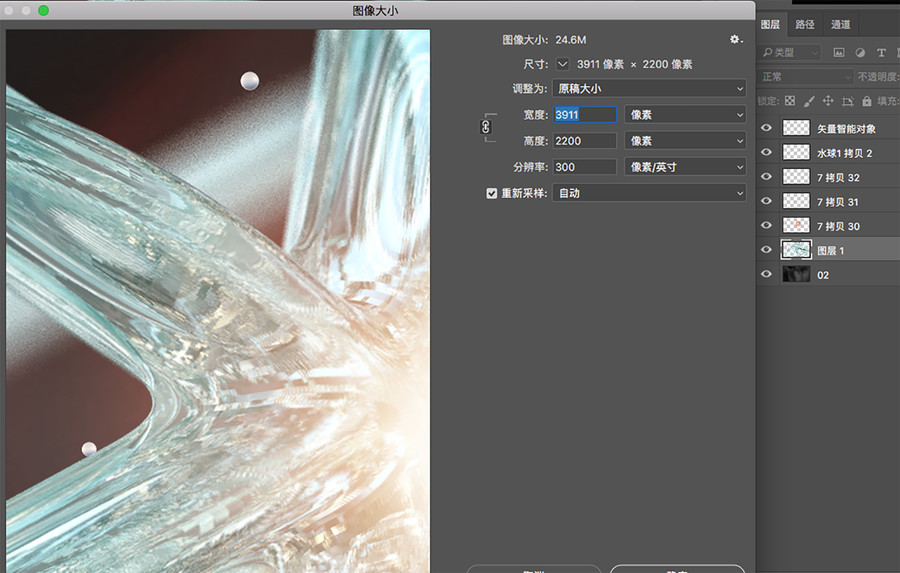Select the 水球1 拷贝 2 layer thumbnail
The height and width of the screenshot is (573, 900).
point(796,152)
